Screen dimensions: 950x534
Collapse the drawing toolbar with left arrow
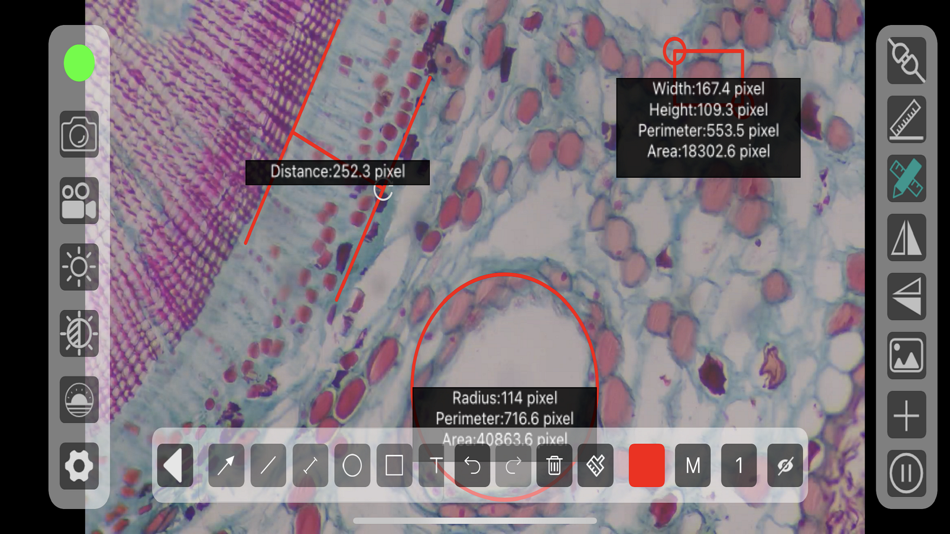175,466
